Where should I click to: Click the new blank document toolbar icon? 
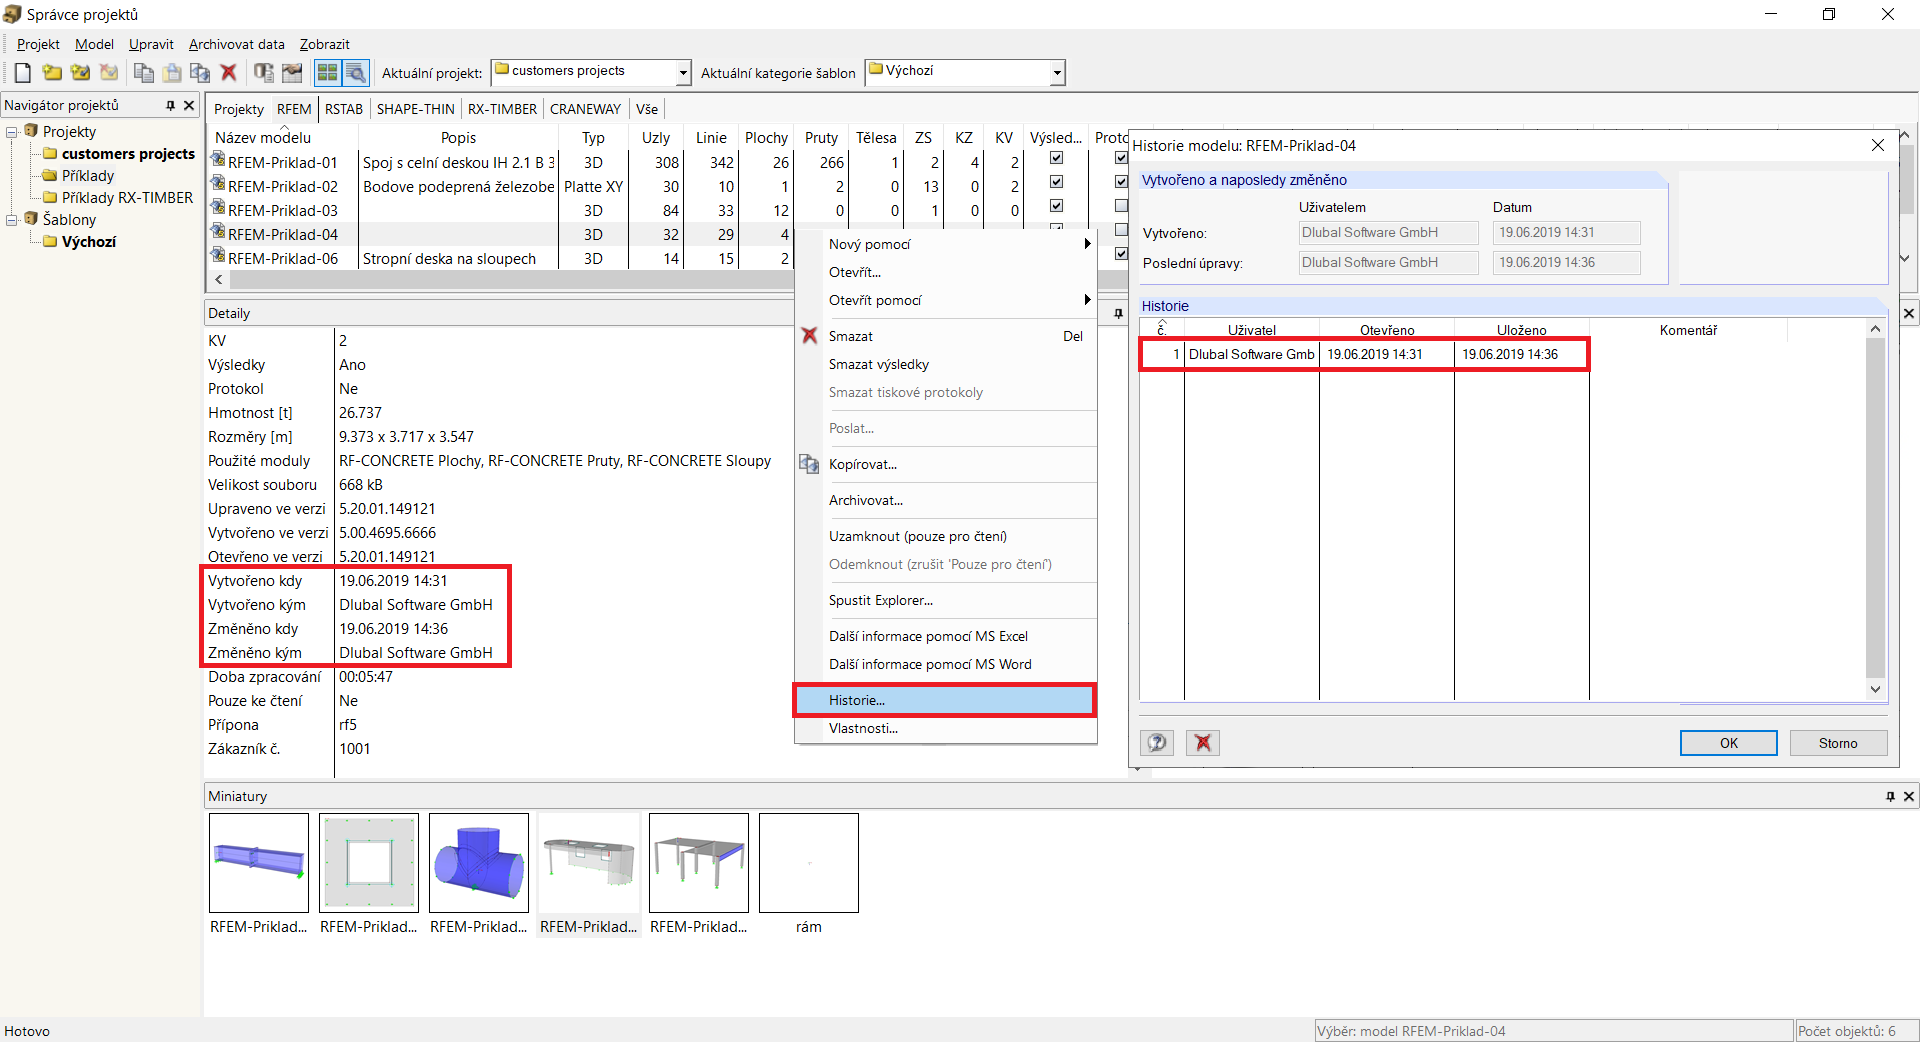pos(23,72)
